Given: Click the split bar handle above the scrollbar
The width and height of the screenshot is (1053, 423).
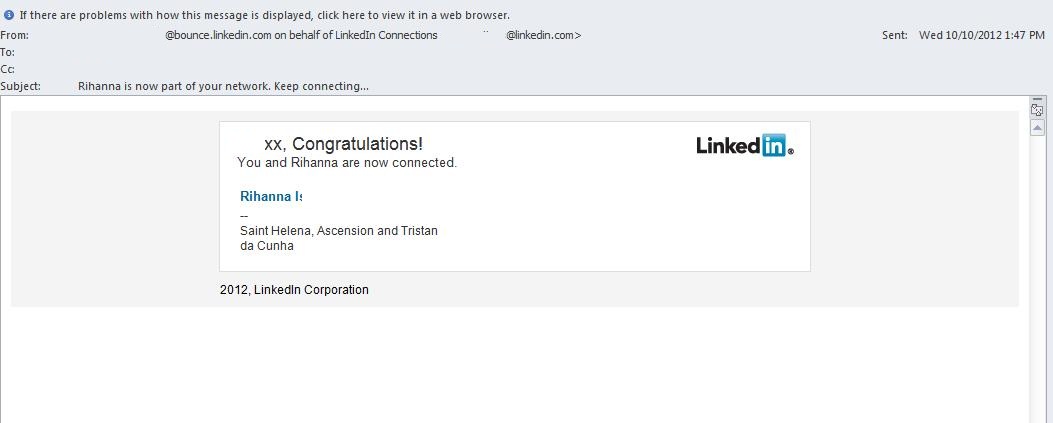Looking at the screenshot, I should [x=1037, y=100].
